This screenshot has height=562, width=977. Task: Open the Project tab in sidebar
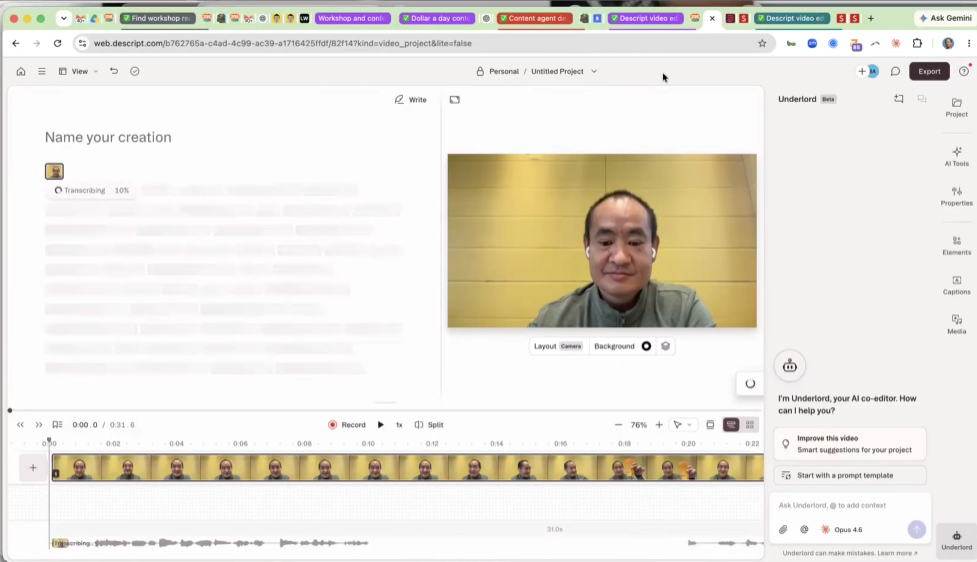[956, 107]
